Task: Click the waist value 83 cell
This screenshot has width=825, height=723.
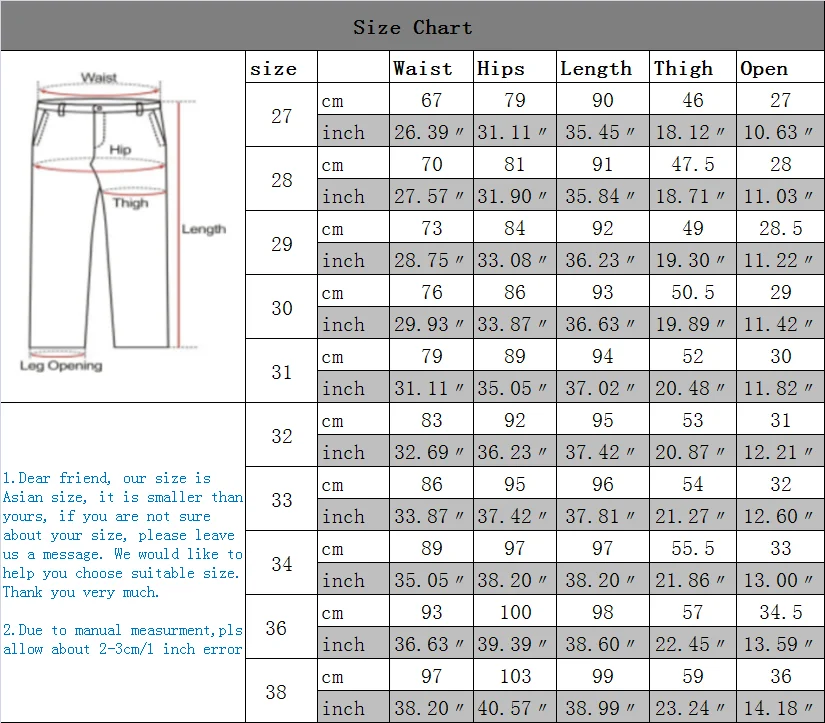Action: click(x=431, y=419)
